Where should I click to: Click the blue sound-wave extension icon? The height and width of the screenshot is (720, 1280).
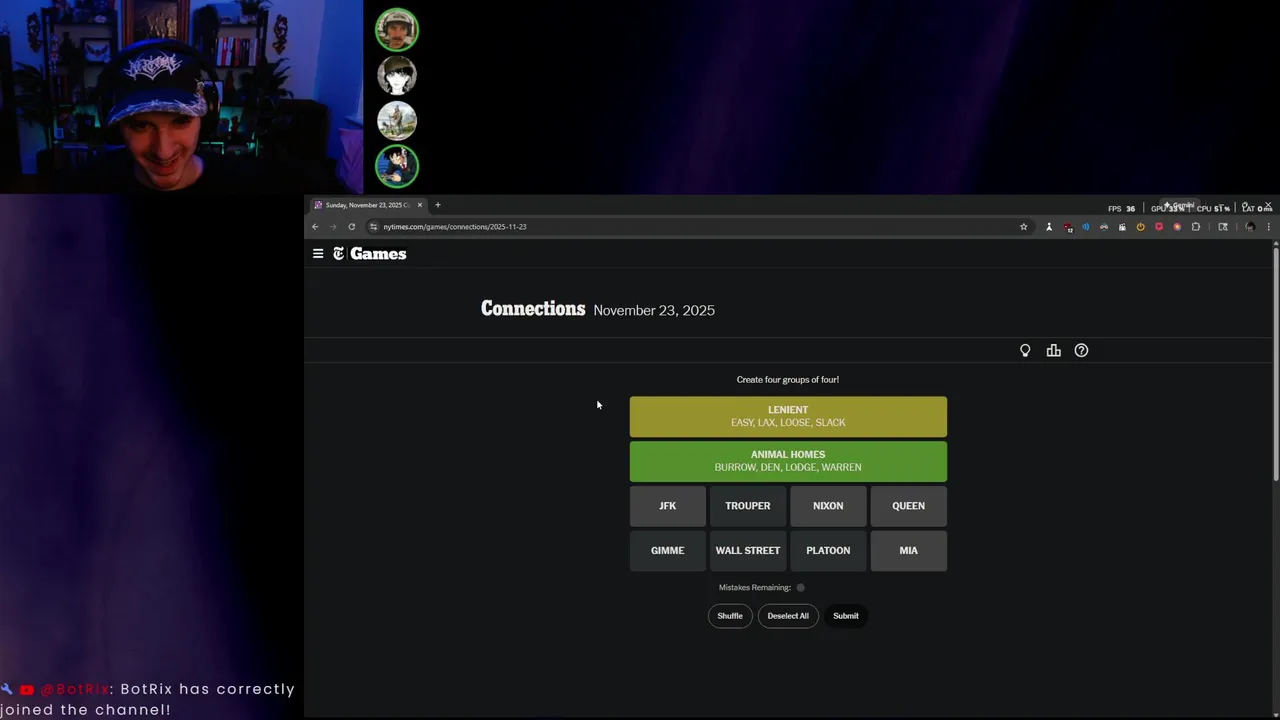click(1086, 227)
